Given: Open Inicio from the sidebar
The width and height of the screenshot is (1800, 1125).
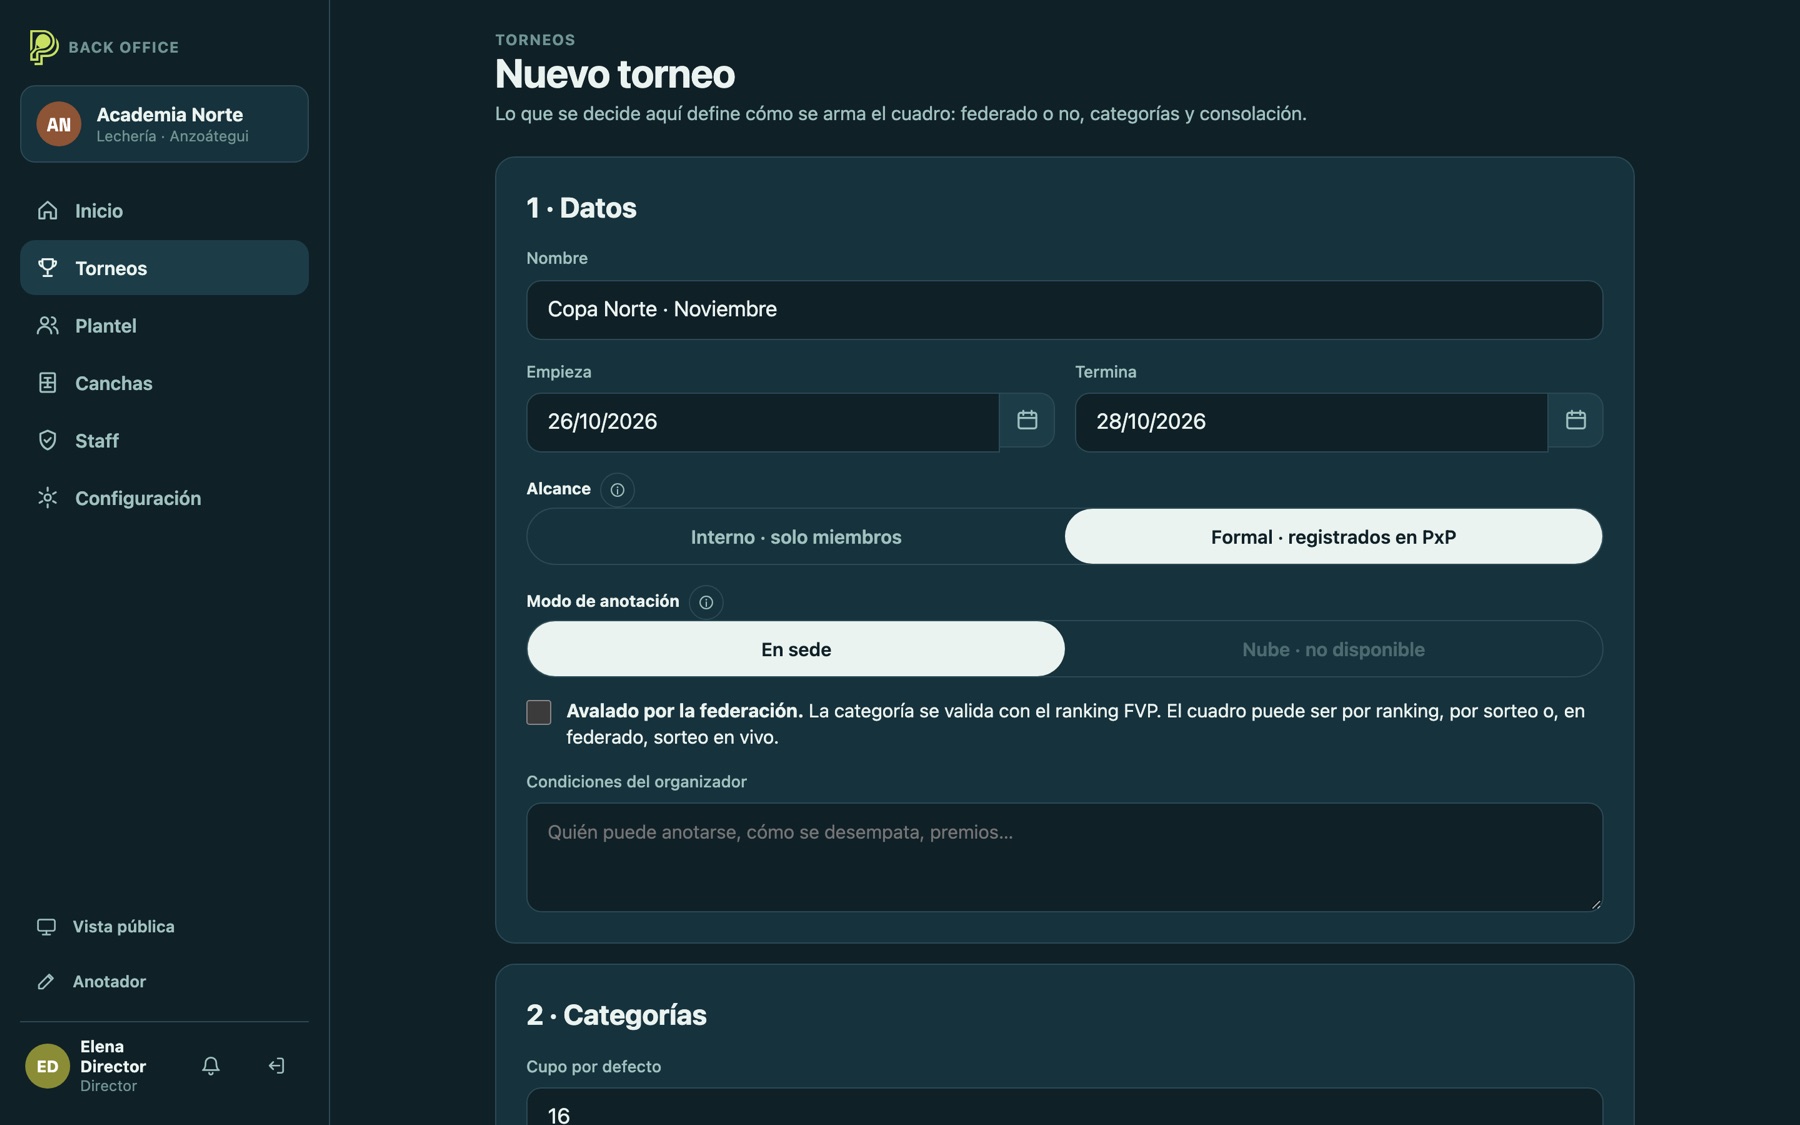Looking at the screenshot, I should [164, 210].
